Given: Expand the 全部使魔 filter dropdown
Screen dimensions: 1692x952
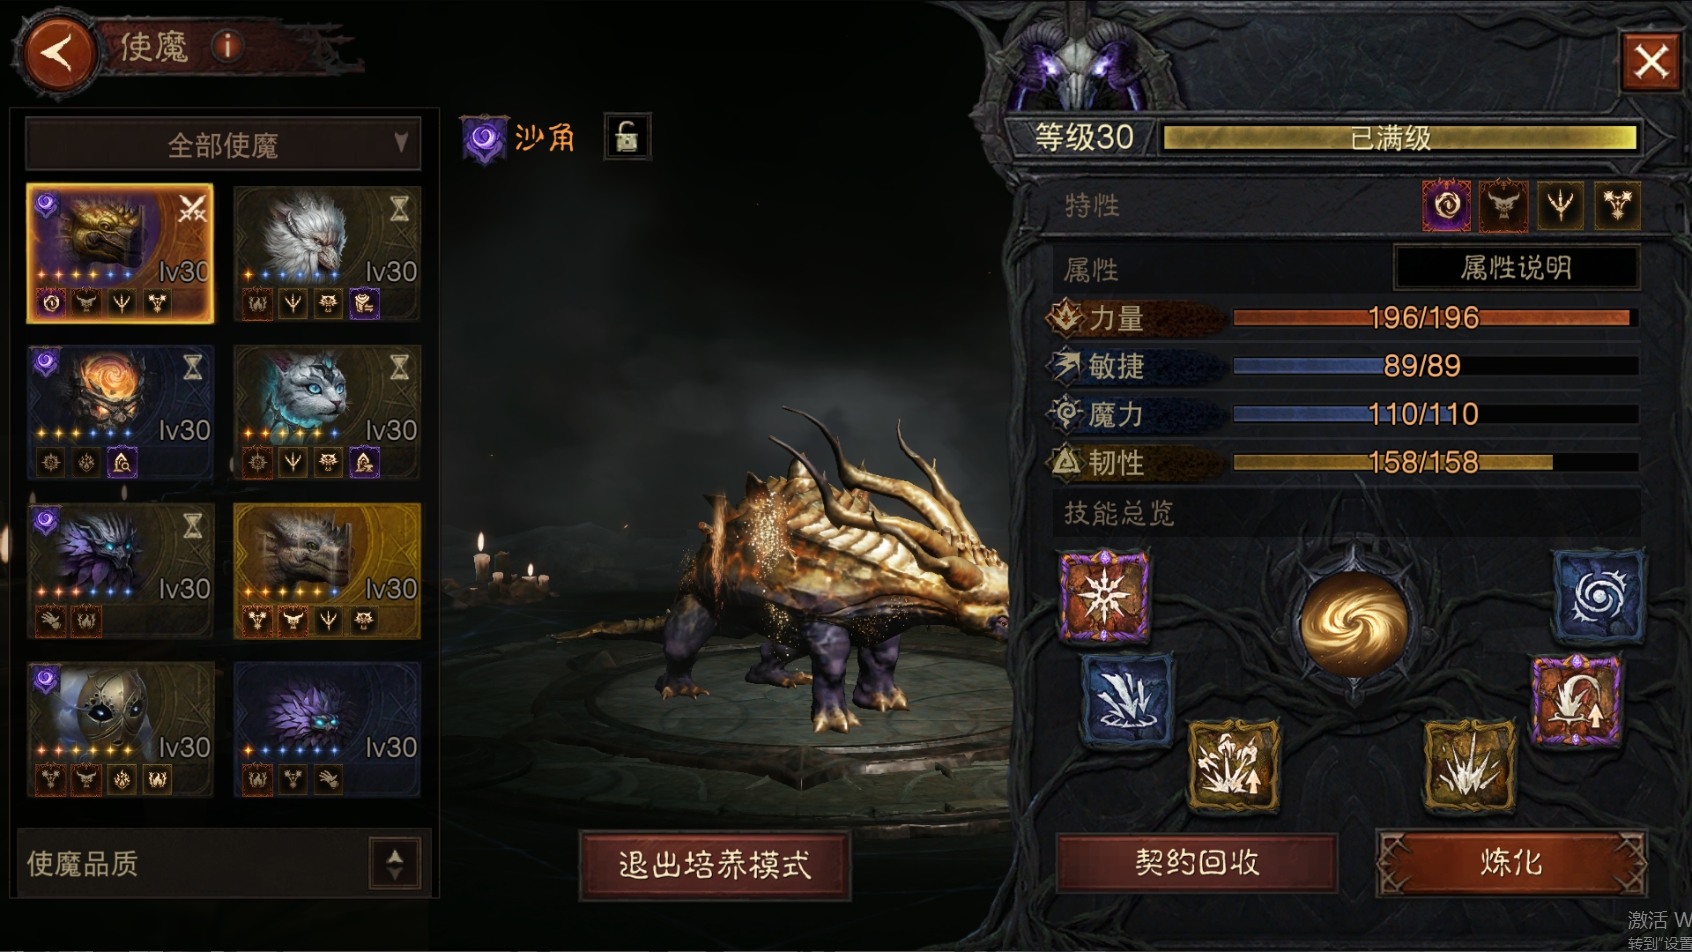Looking at the screenshot, I should coord(223,145).
